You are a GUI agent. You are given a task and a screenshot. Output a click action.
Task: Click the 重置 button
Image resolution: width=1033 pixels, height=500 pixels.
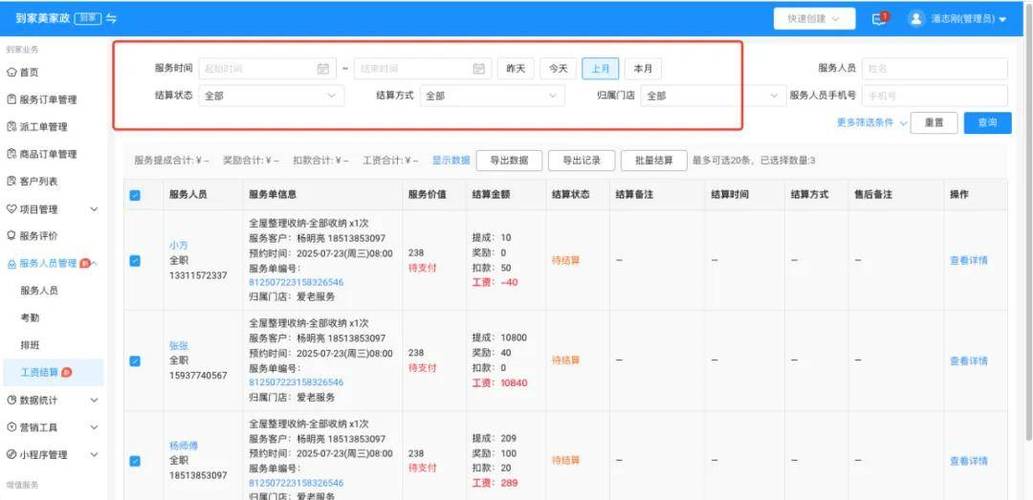[x=934, y=123]
